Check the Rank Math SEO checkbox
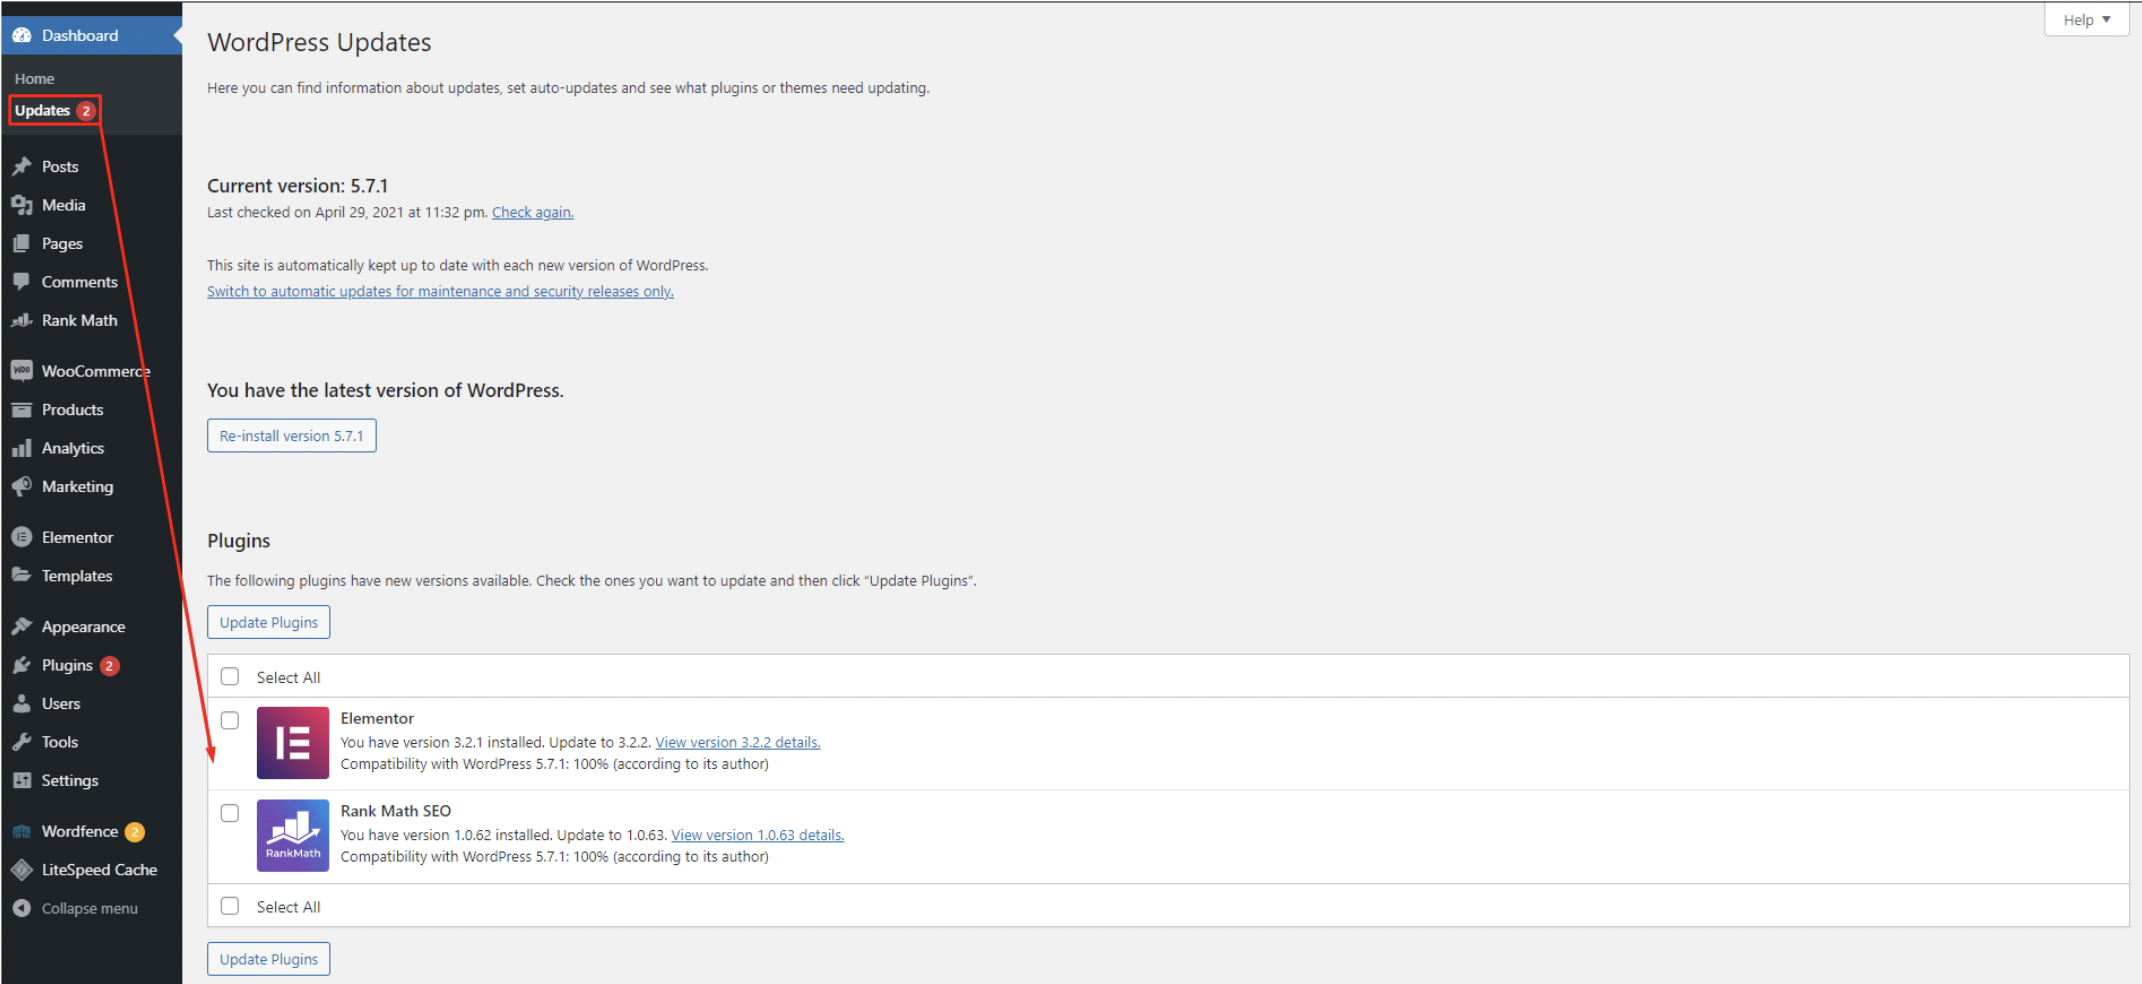The height and width of the screenshot is (984, 2142). pyautogui.click(x=230, y=813)
